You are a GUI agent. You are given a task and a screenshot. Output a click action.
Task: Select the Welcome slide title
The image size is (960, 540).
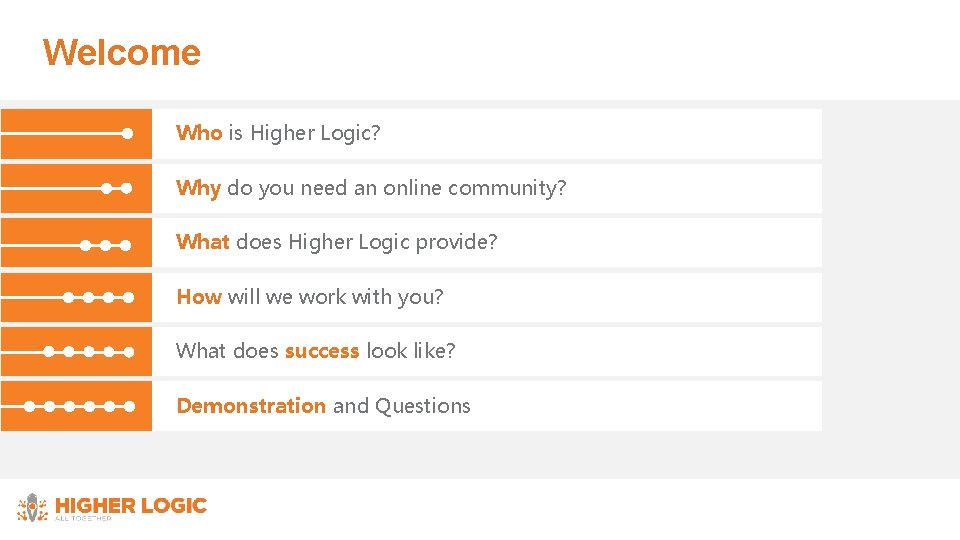pos(121,52)
